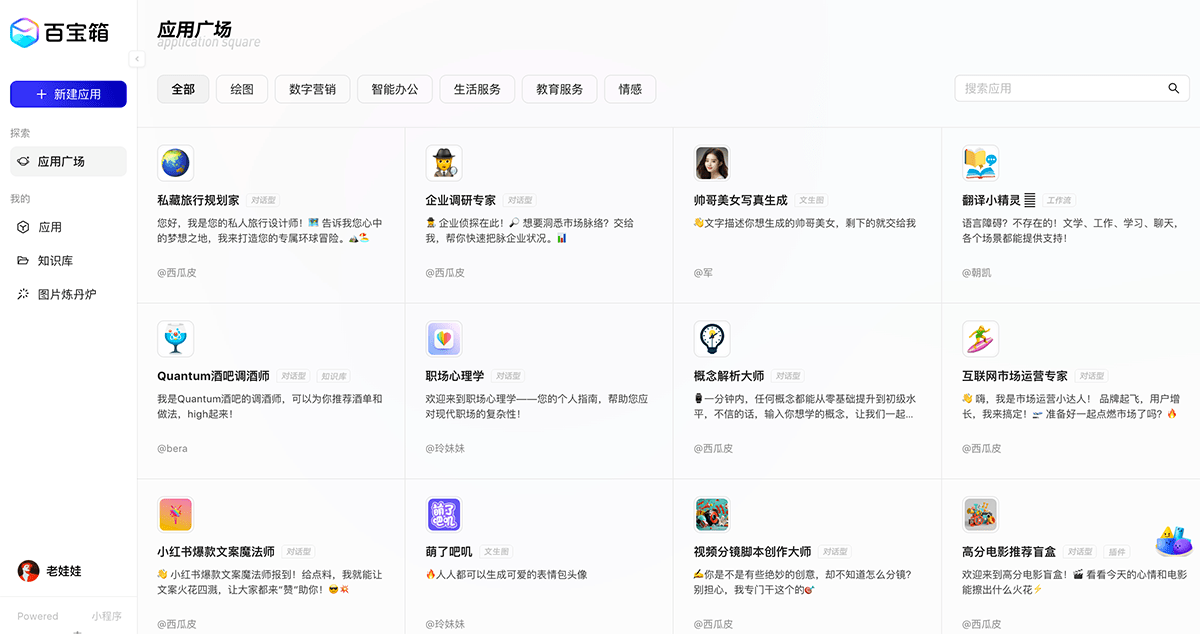Image resolution: width=1200 pixels, height=634 pixels.
Task: Open the 互联网市场运营专家 app title
Action: coord(1015,376)
